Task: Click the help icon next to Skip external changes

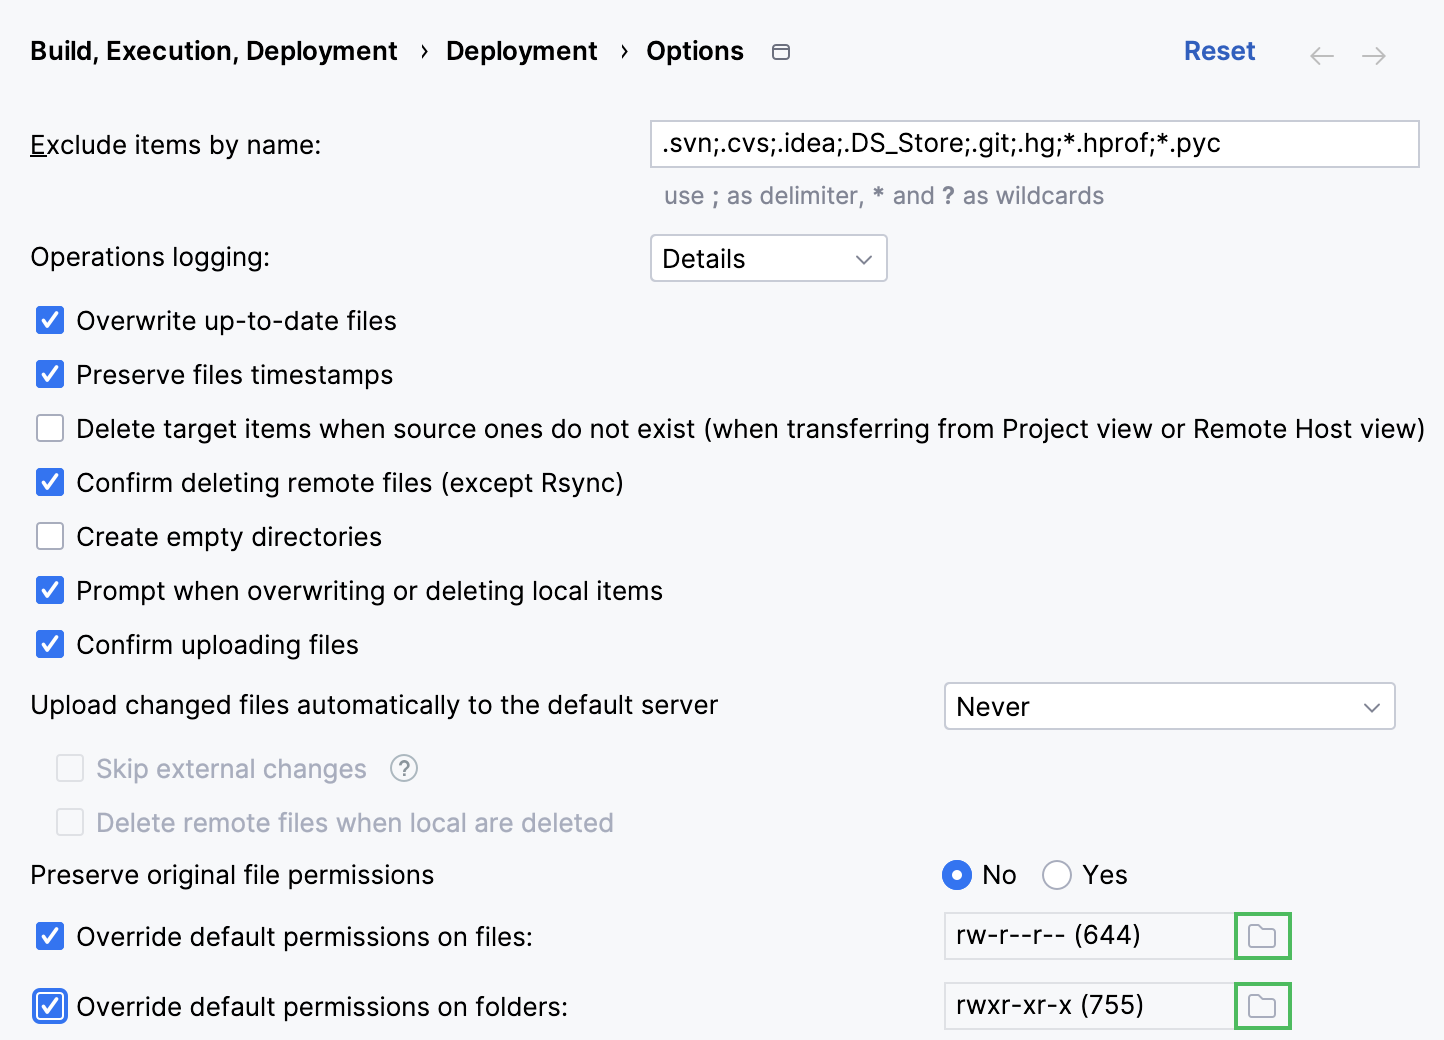Action: (x=404, y=768)
